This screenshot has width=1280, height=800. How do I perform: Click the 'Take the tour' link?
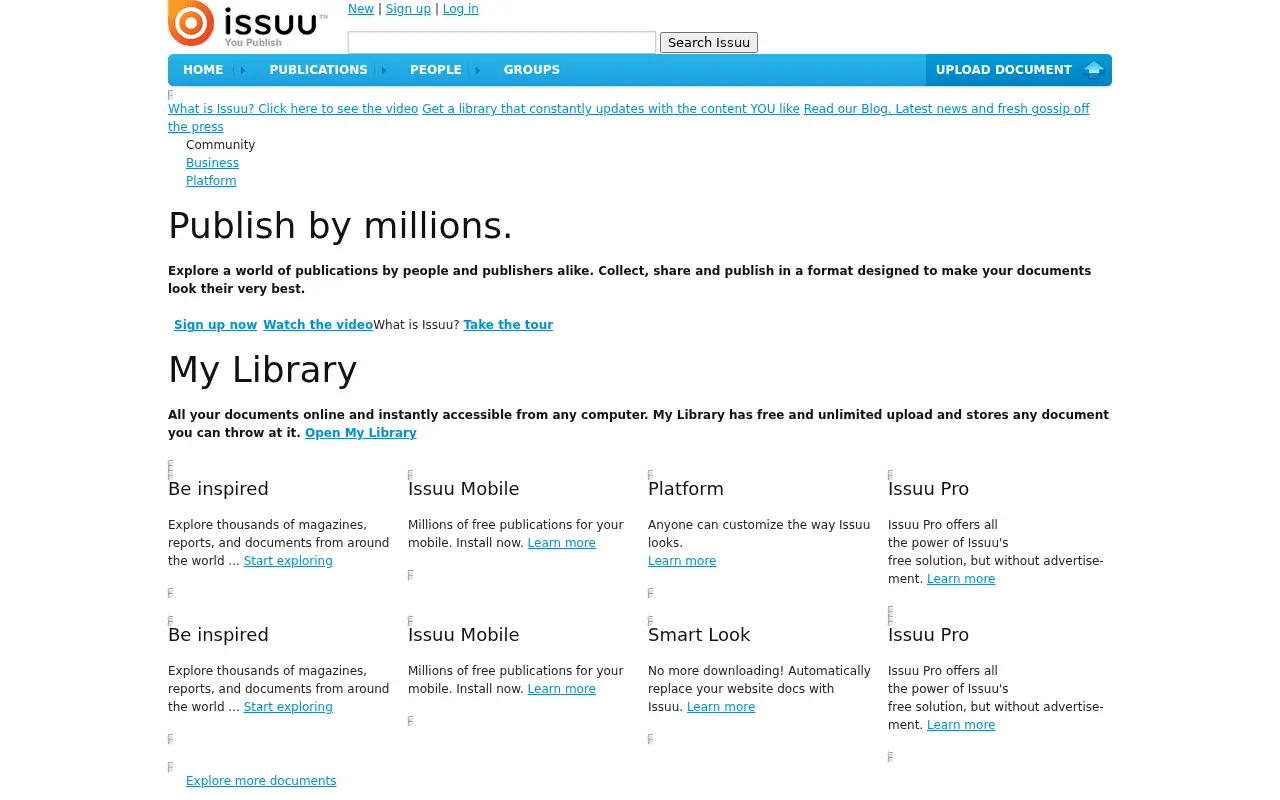click(x=508, y=325)
